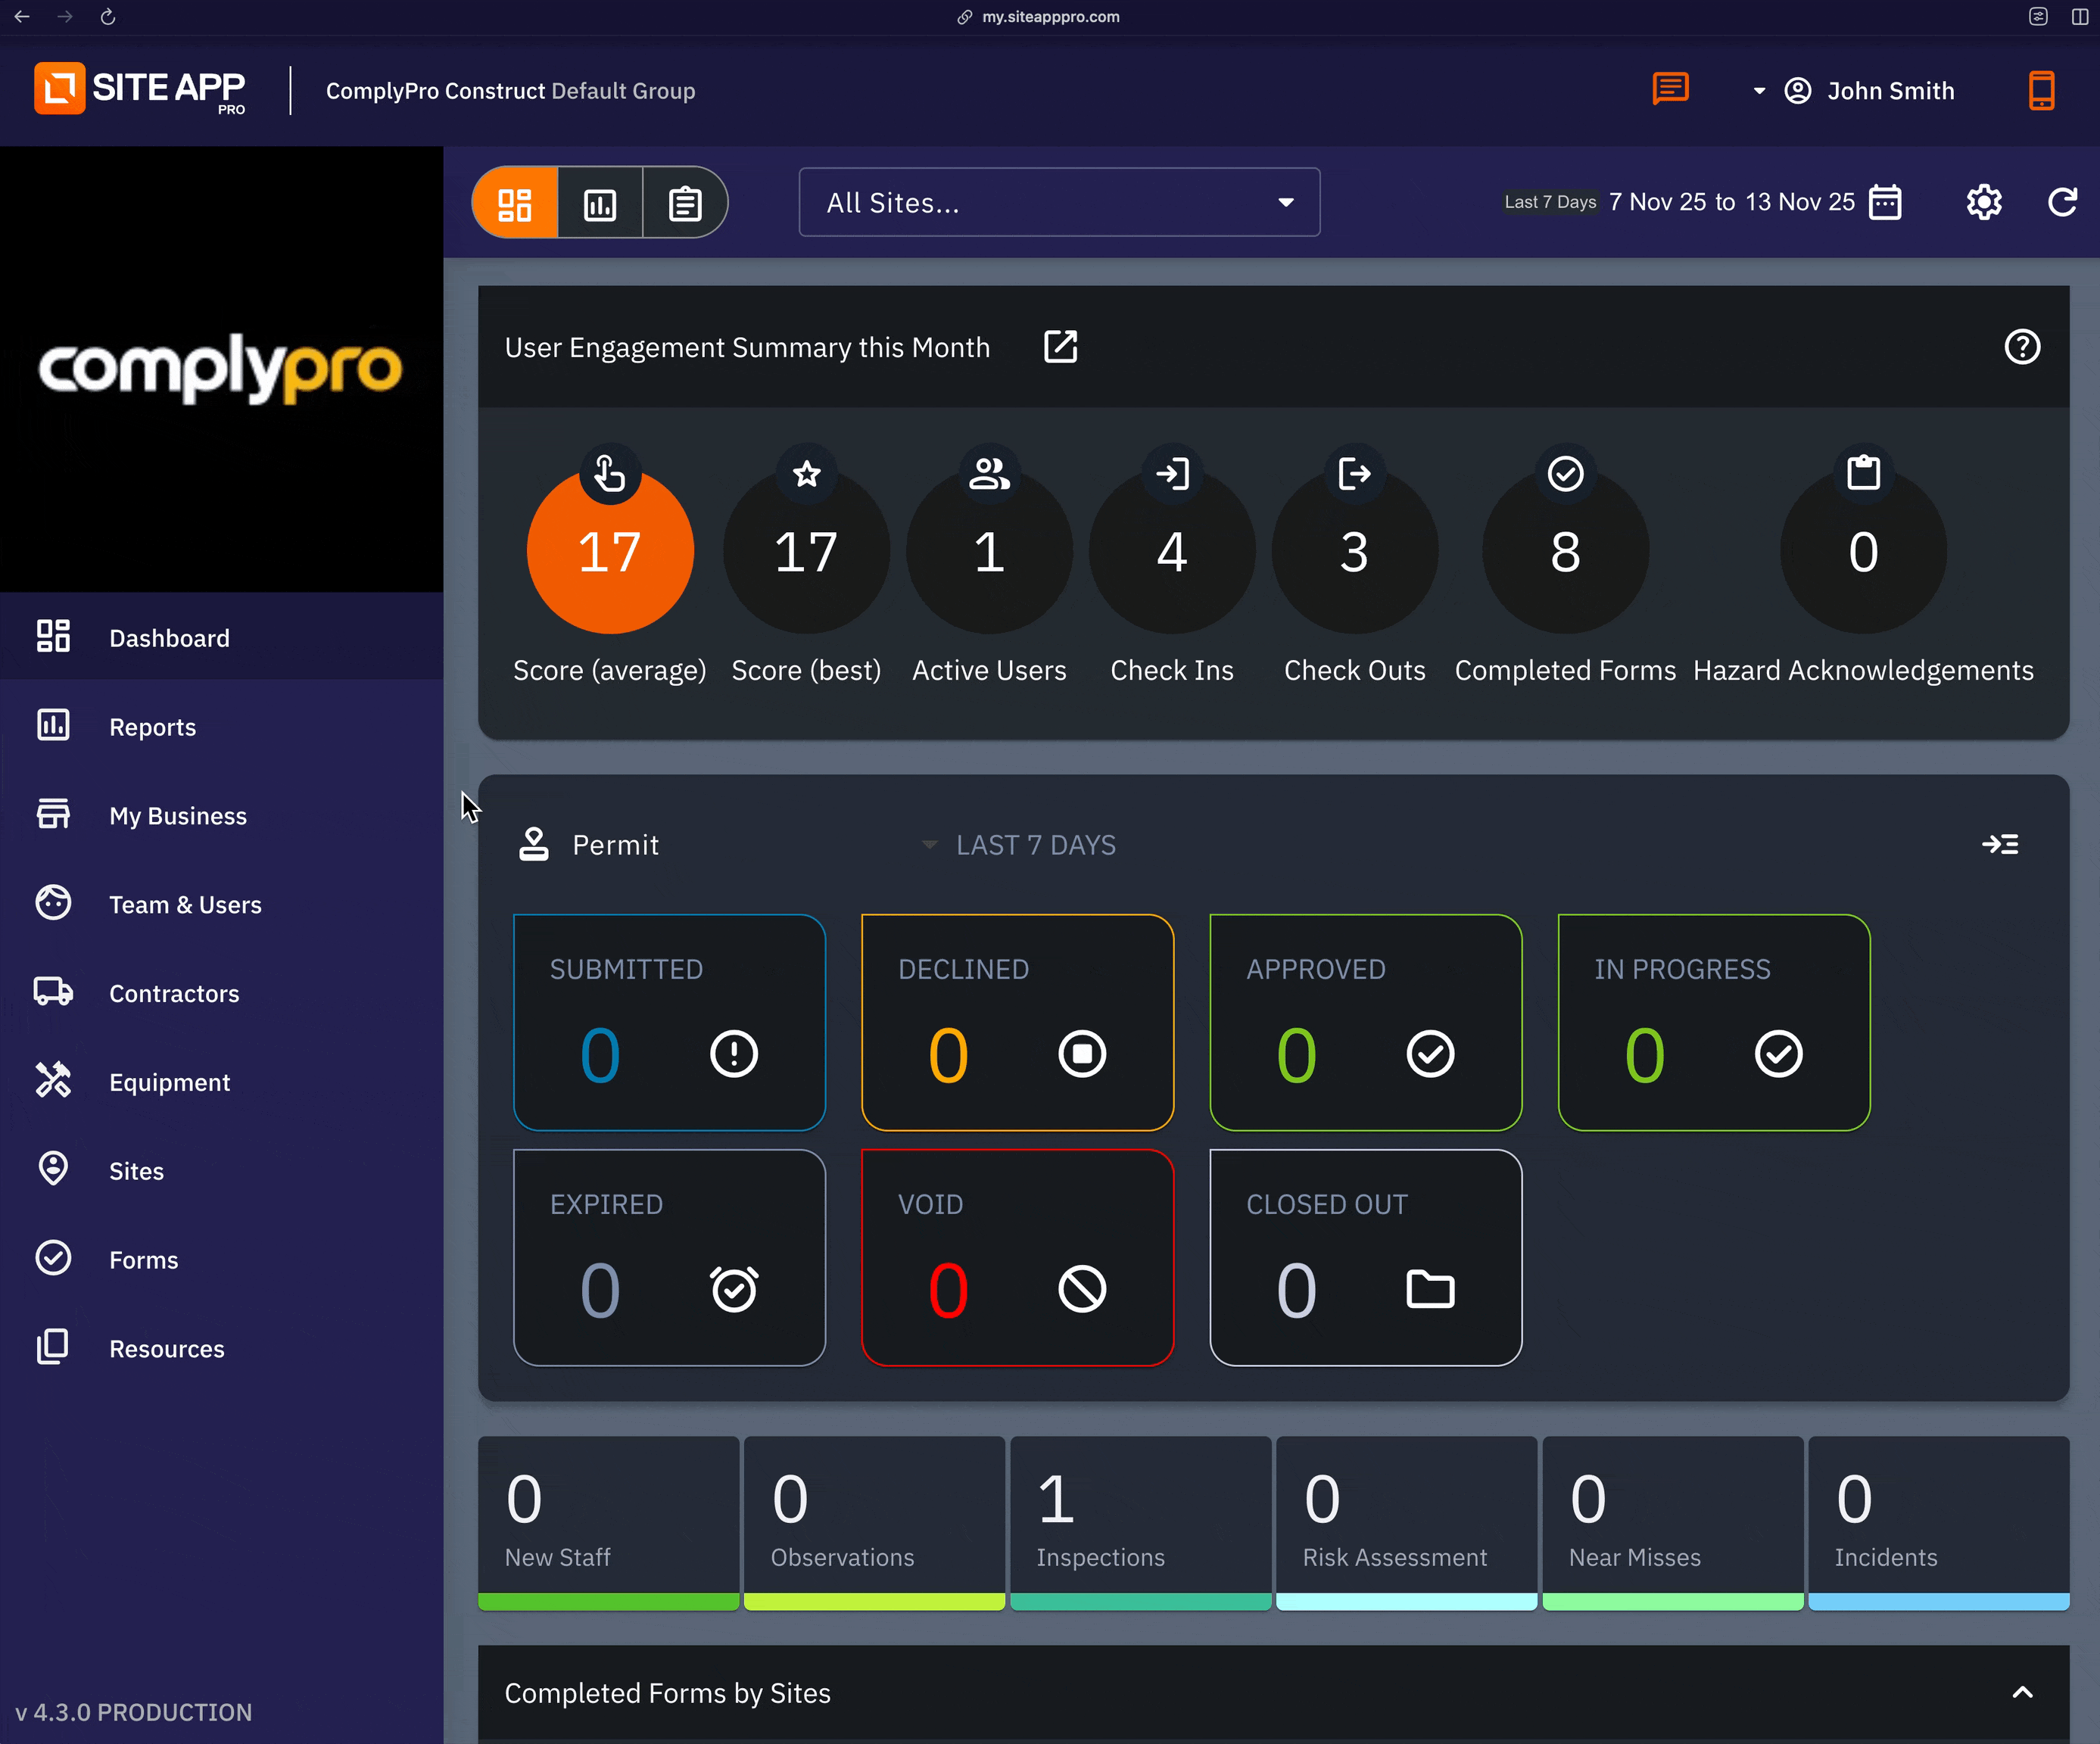Switch to the chart view toggle
This screenshot has height=1744, width=2100.
click(600, 204)
